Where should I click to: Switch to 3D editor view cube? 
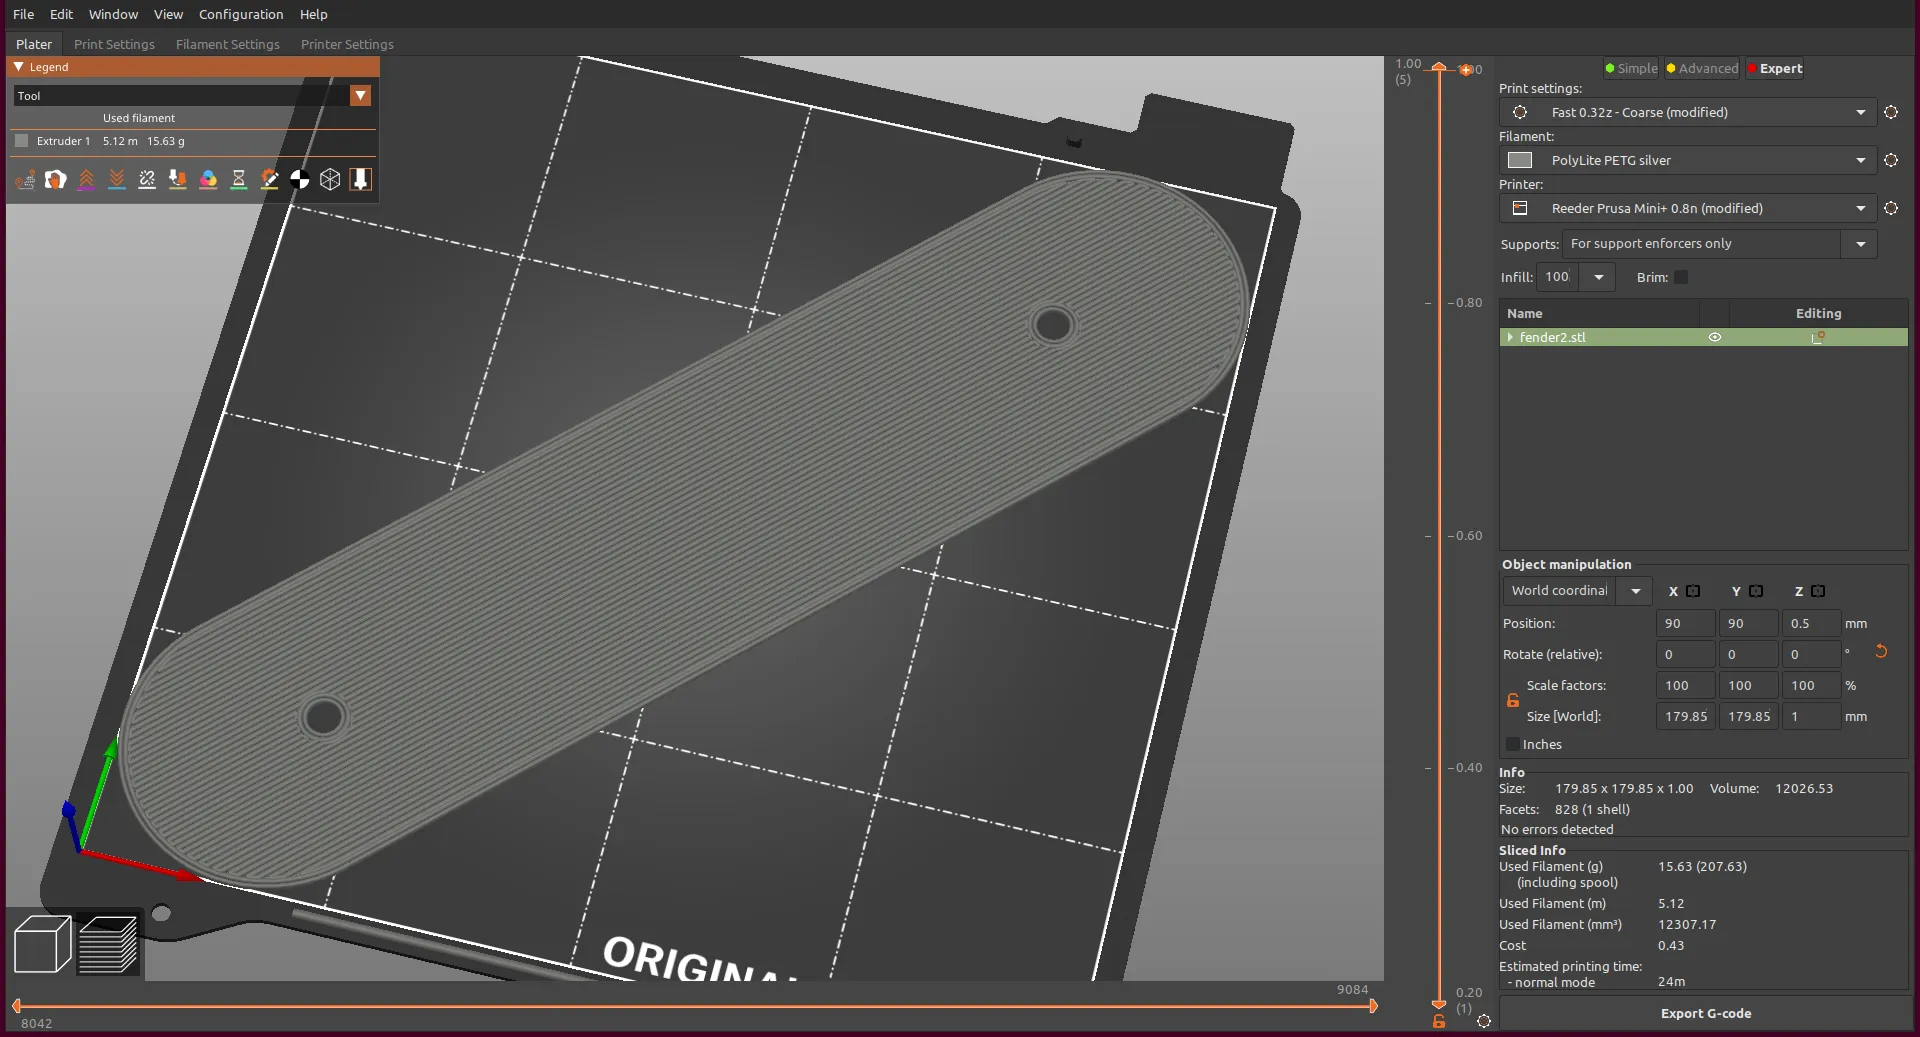42,944
